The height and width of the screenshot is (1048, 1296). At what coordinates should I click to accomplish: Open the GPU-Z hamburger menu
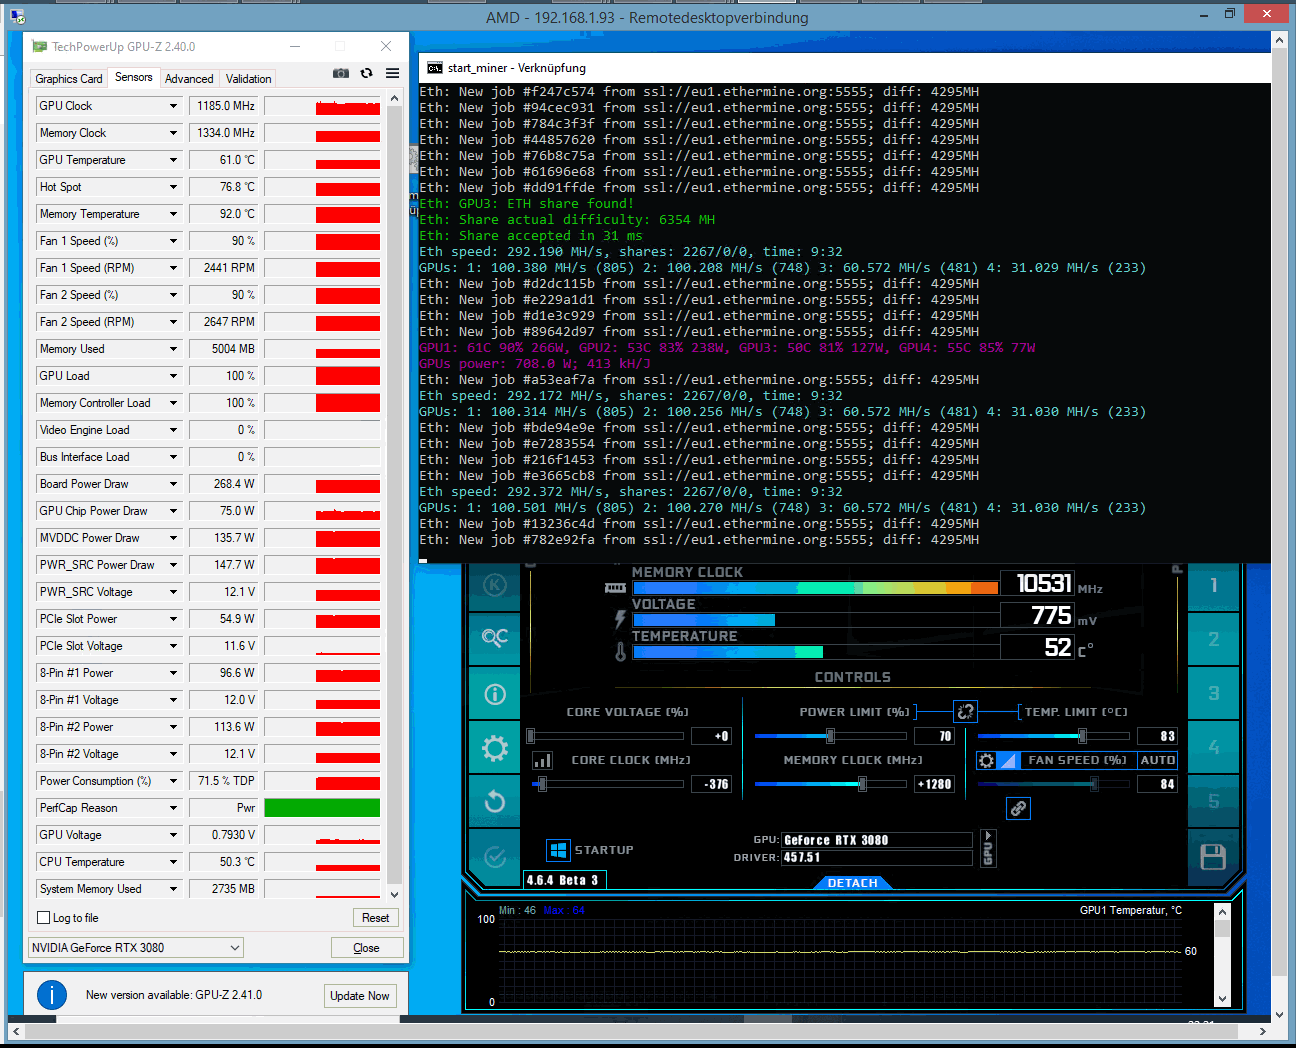click(x=392, y=73)
